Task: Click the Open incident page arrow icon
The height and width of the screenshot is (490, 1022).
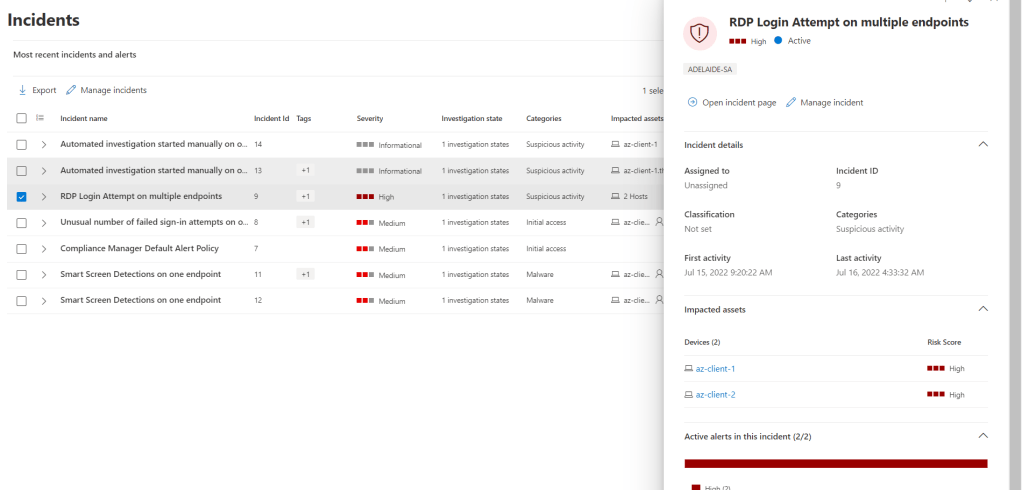Action: (x=692, y=102)
